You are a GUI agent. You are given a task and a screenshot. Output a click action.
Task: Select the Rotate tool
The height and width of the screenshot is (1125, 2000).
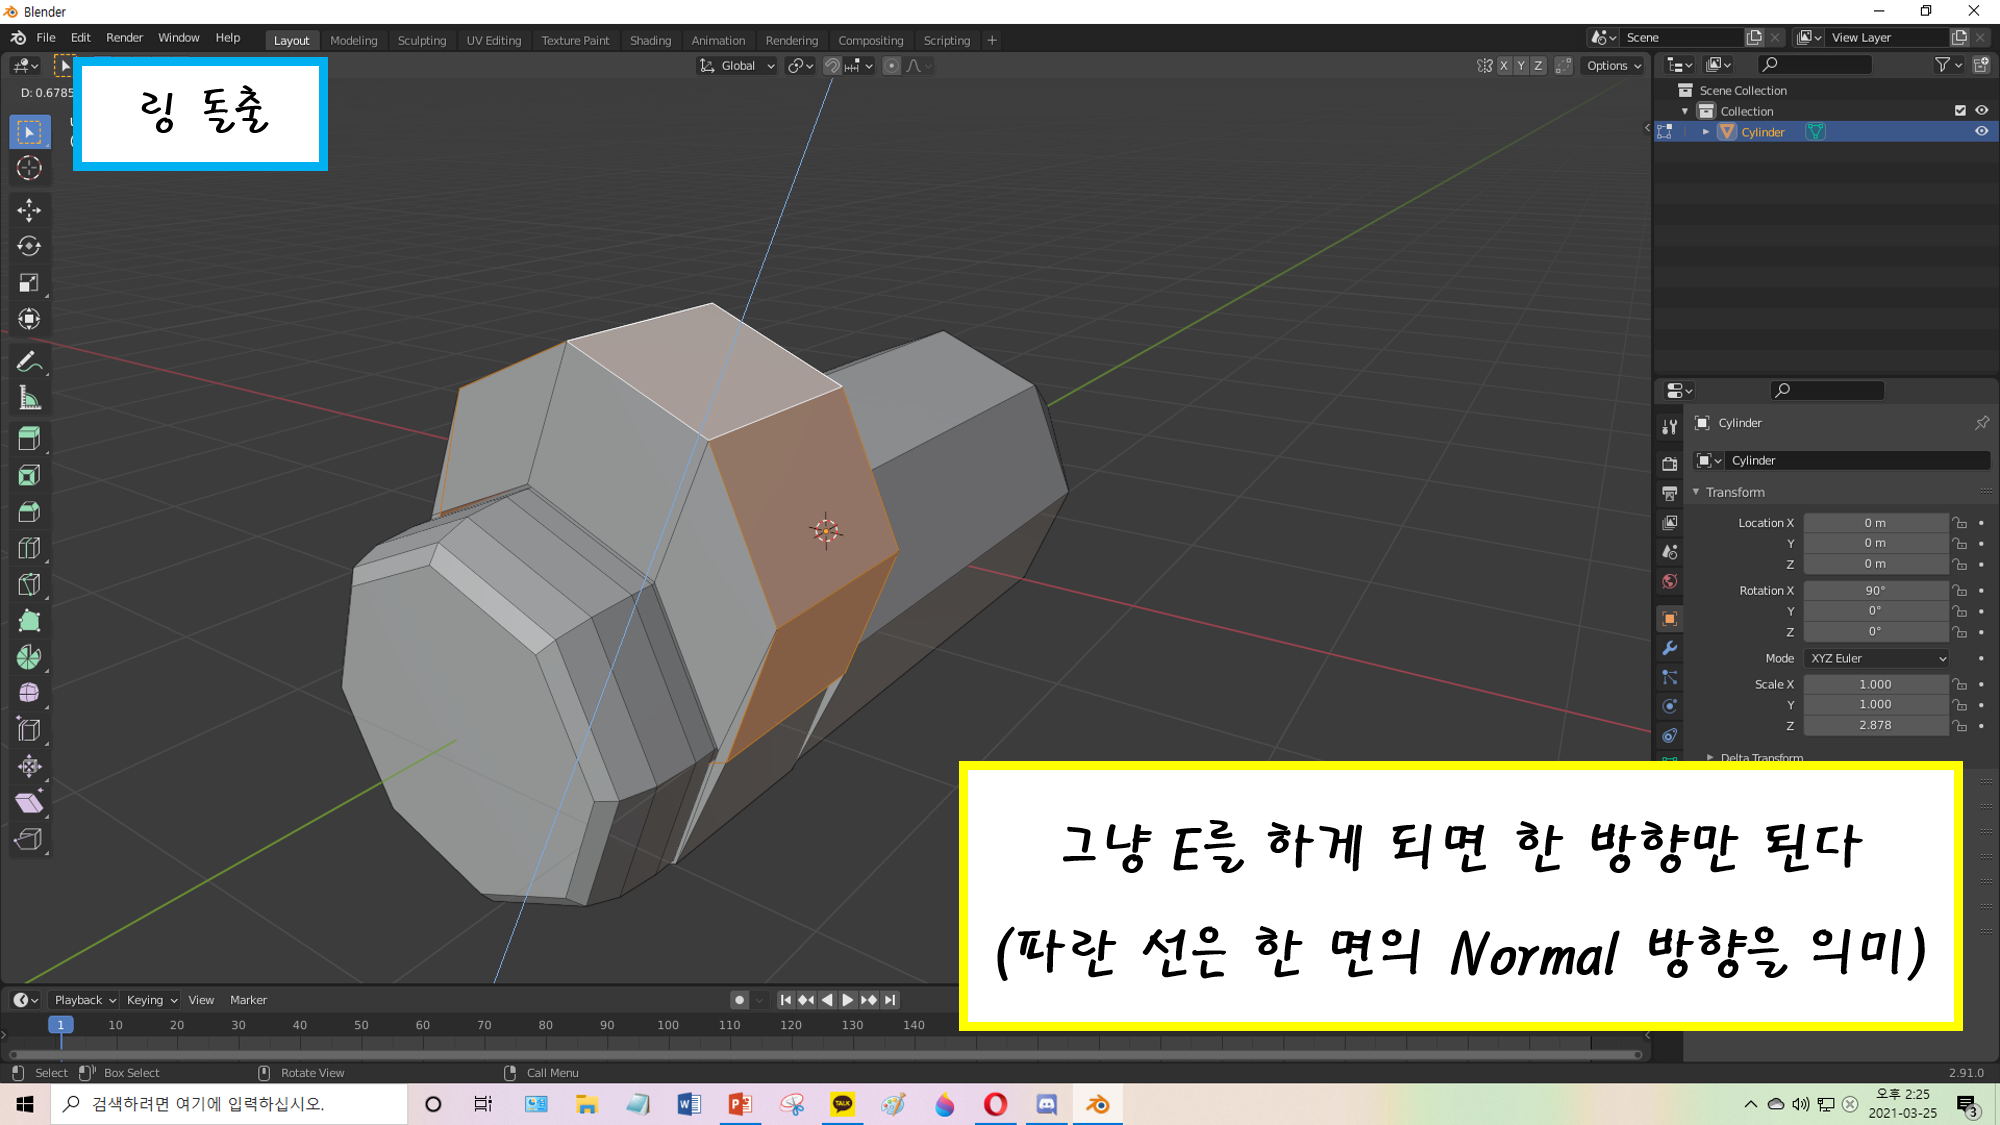tap(29, 246)
